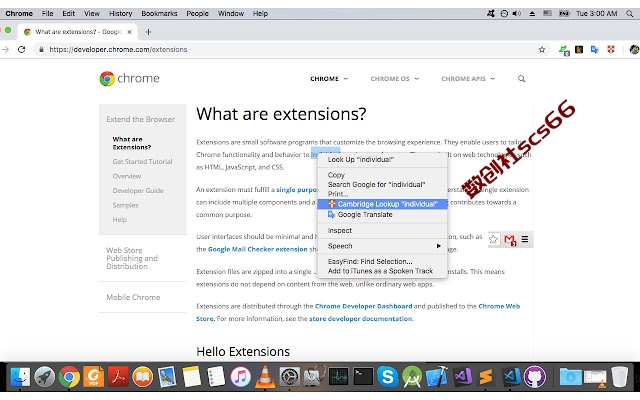Select Print... in the context menu
Image resolution: width=640 pixels, height=400 pixels.
tap(382, 194)
